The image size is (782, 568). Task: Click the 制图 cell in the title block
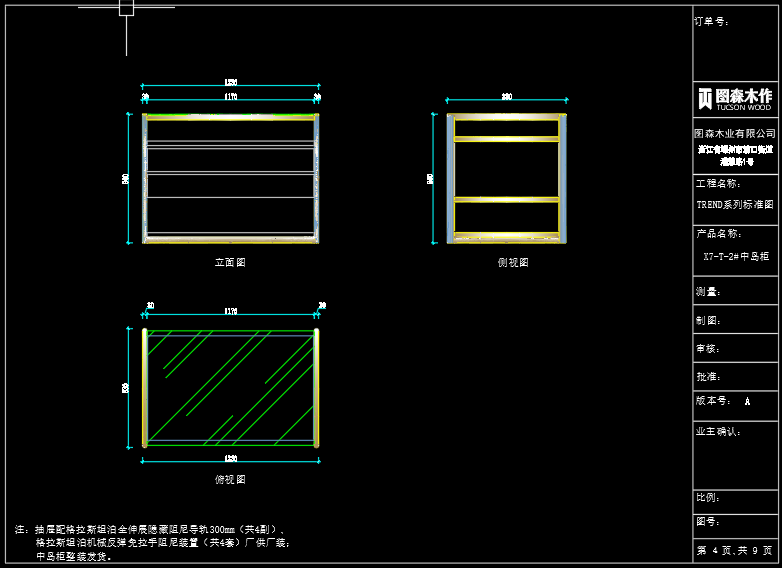pos(735,320)
